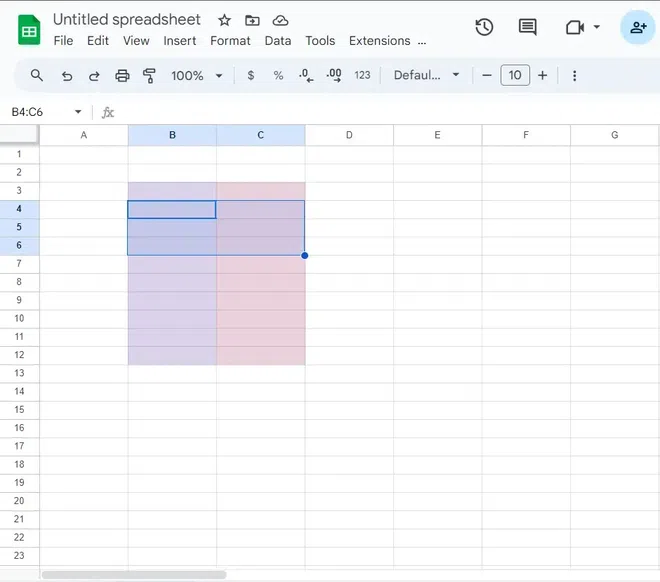660x582 pixels.
Task: Click the Share add-person button
Action: pyautogui.click(x=638, y=28)
